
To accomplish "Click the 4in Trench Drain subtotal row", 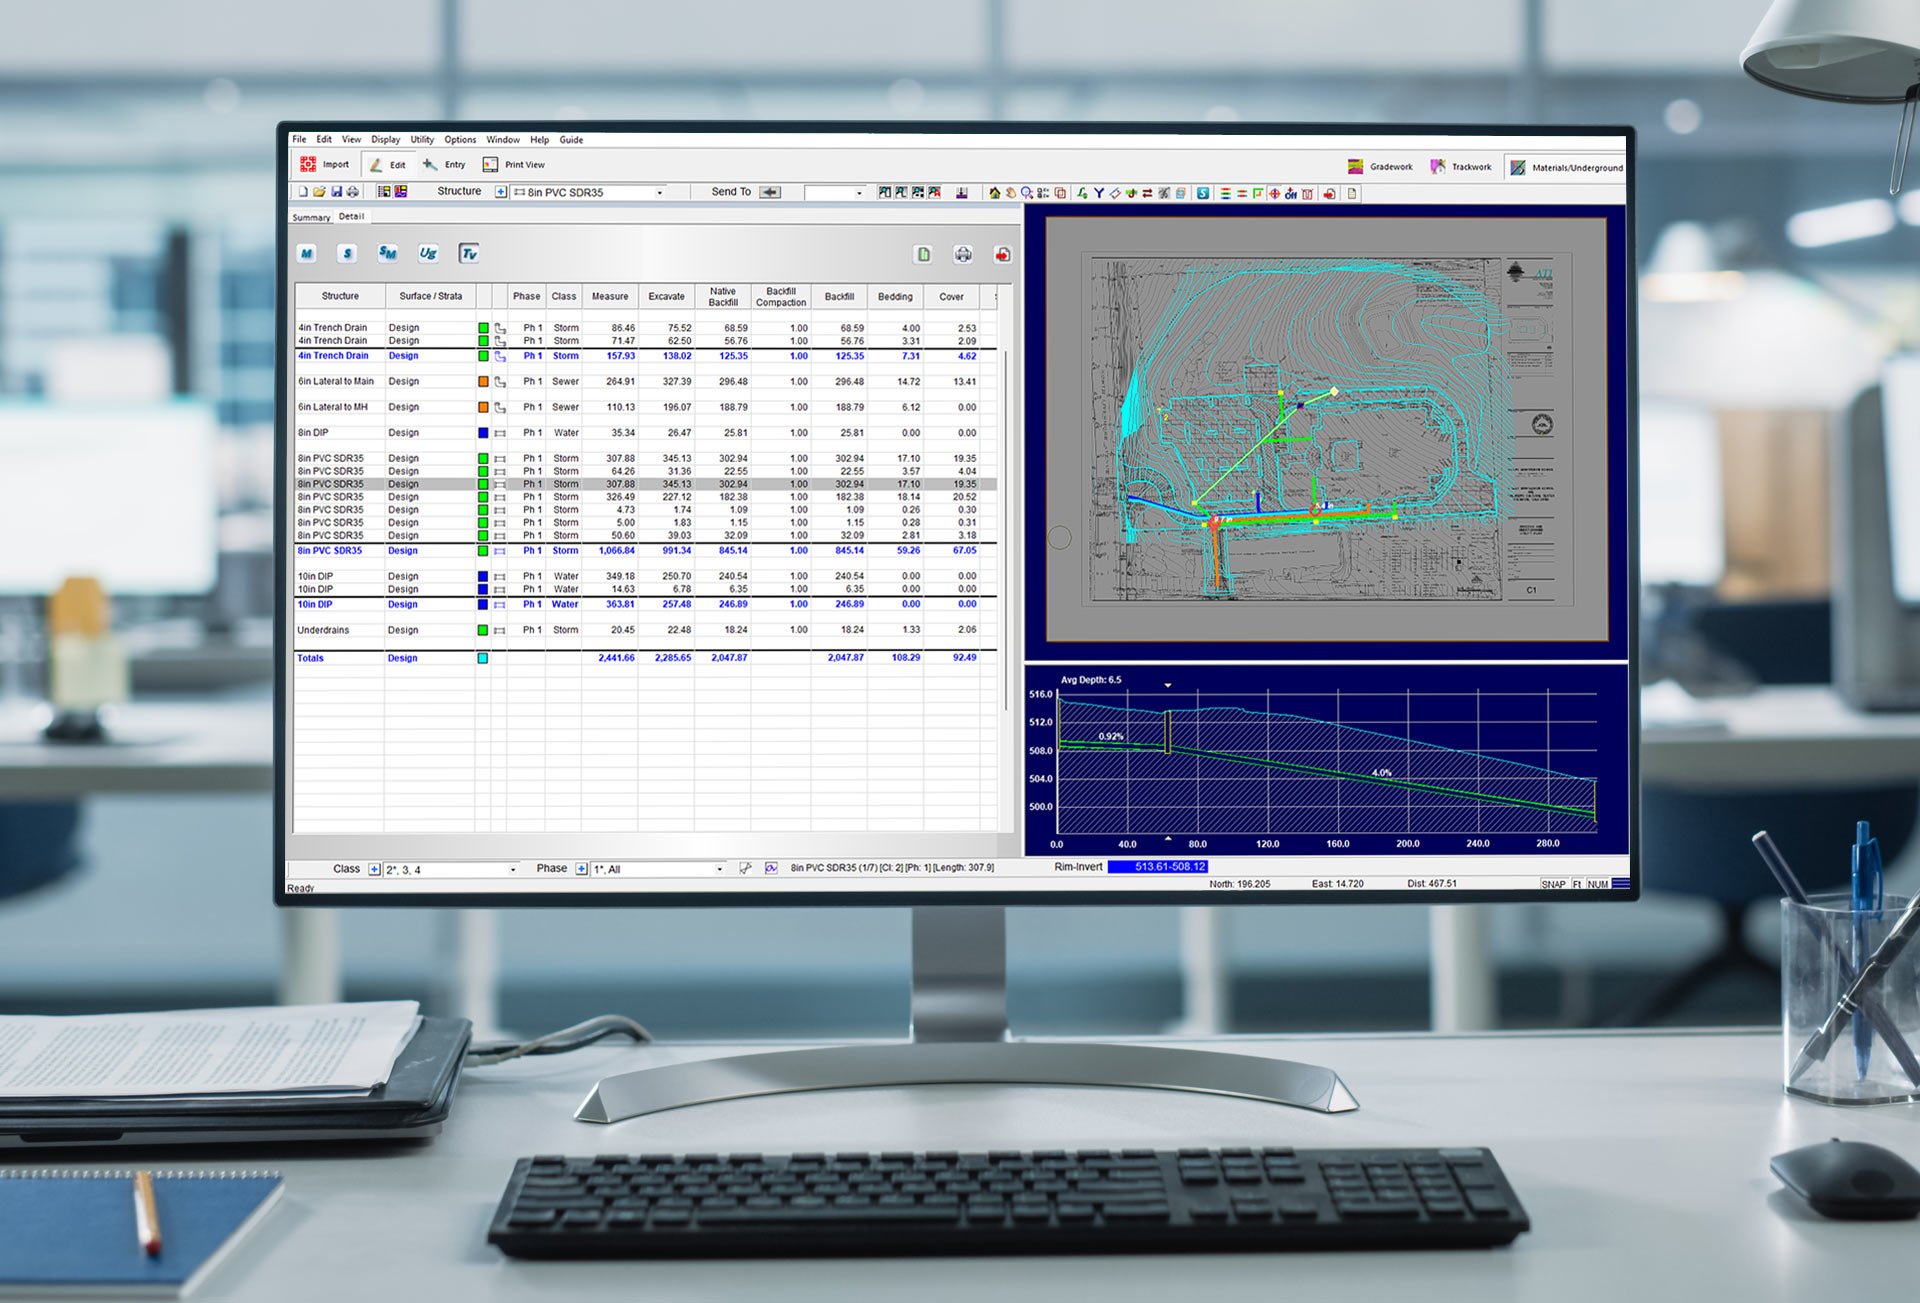I will tap(645, 356).
